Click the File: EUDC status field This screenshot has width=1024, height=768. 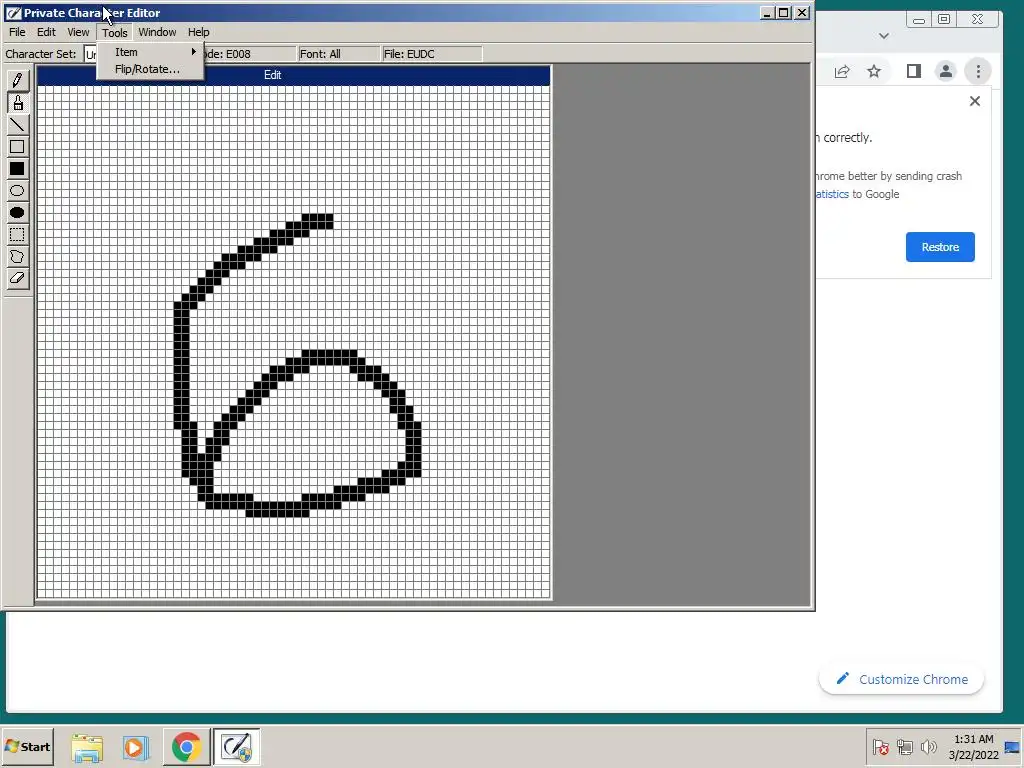(432, 54)
